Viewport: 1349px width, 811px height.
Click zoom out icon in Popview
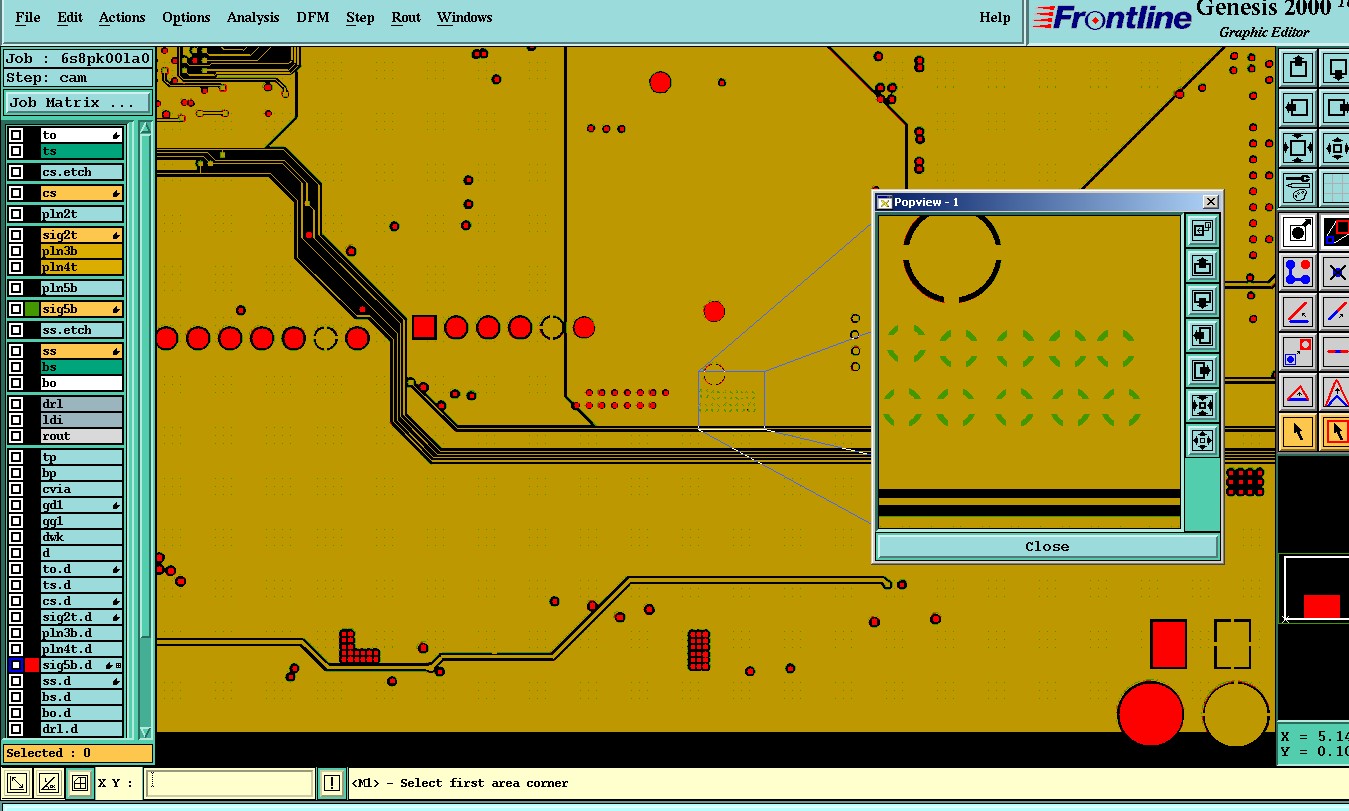(1202, 440)
